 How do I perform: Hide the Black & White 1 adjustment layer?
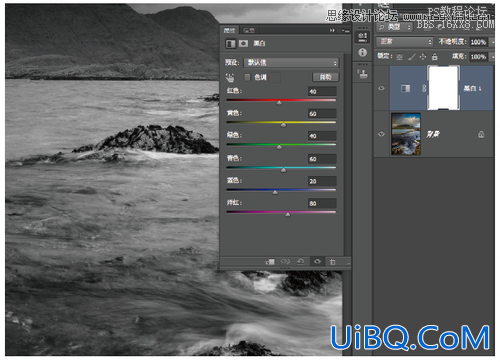(x=382, y=88)
